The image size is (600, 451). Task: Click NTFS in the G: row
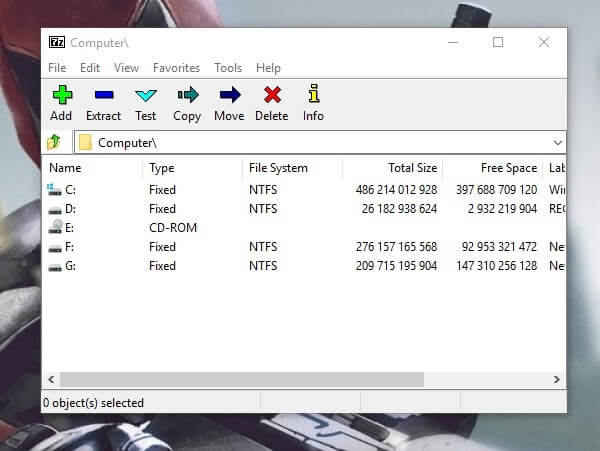pos(263,266)
